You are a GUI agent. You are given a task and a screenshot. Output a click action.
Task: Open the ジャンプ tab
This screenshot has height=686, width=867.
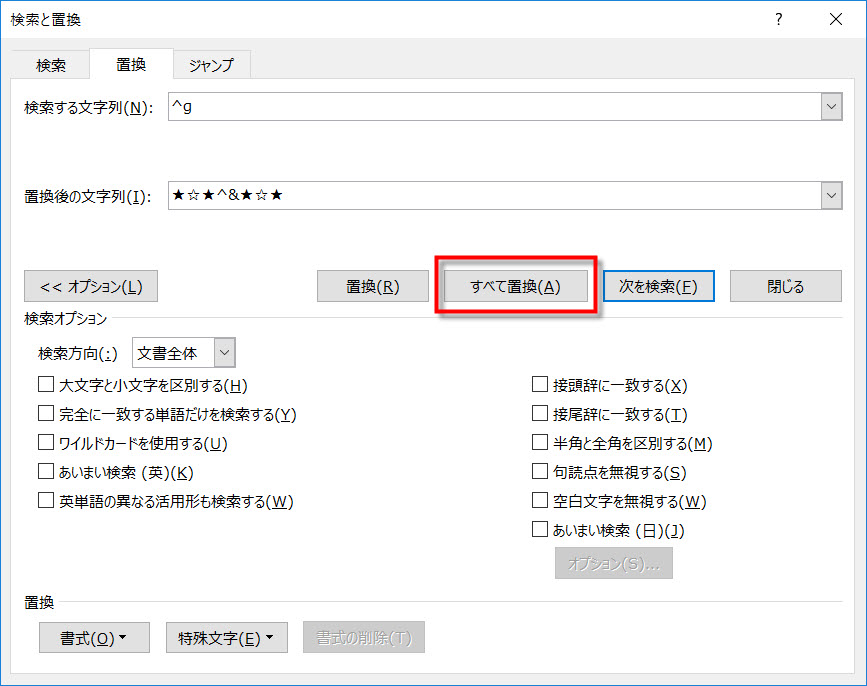211,65
